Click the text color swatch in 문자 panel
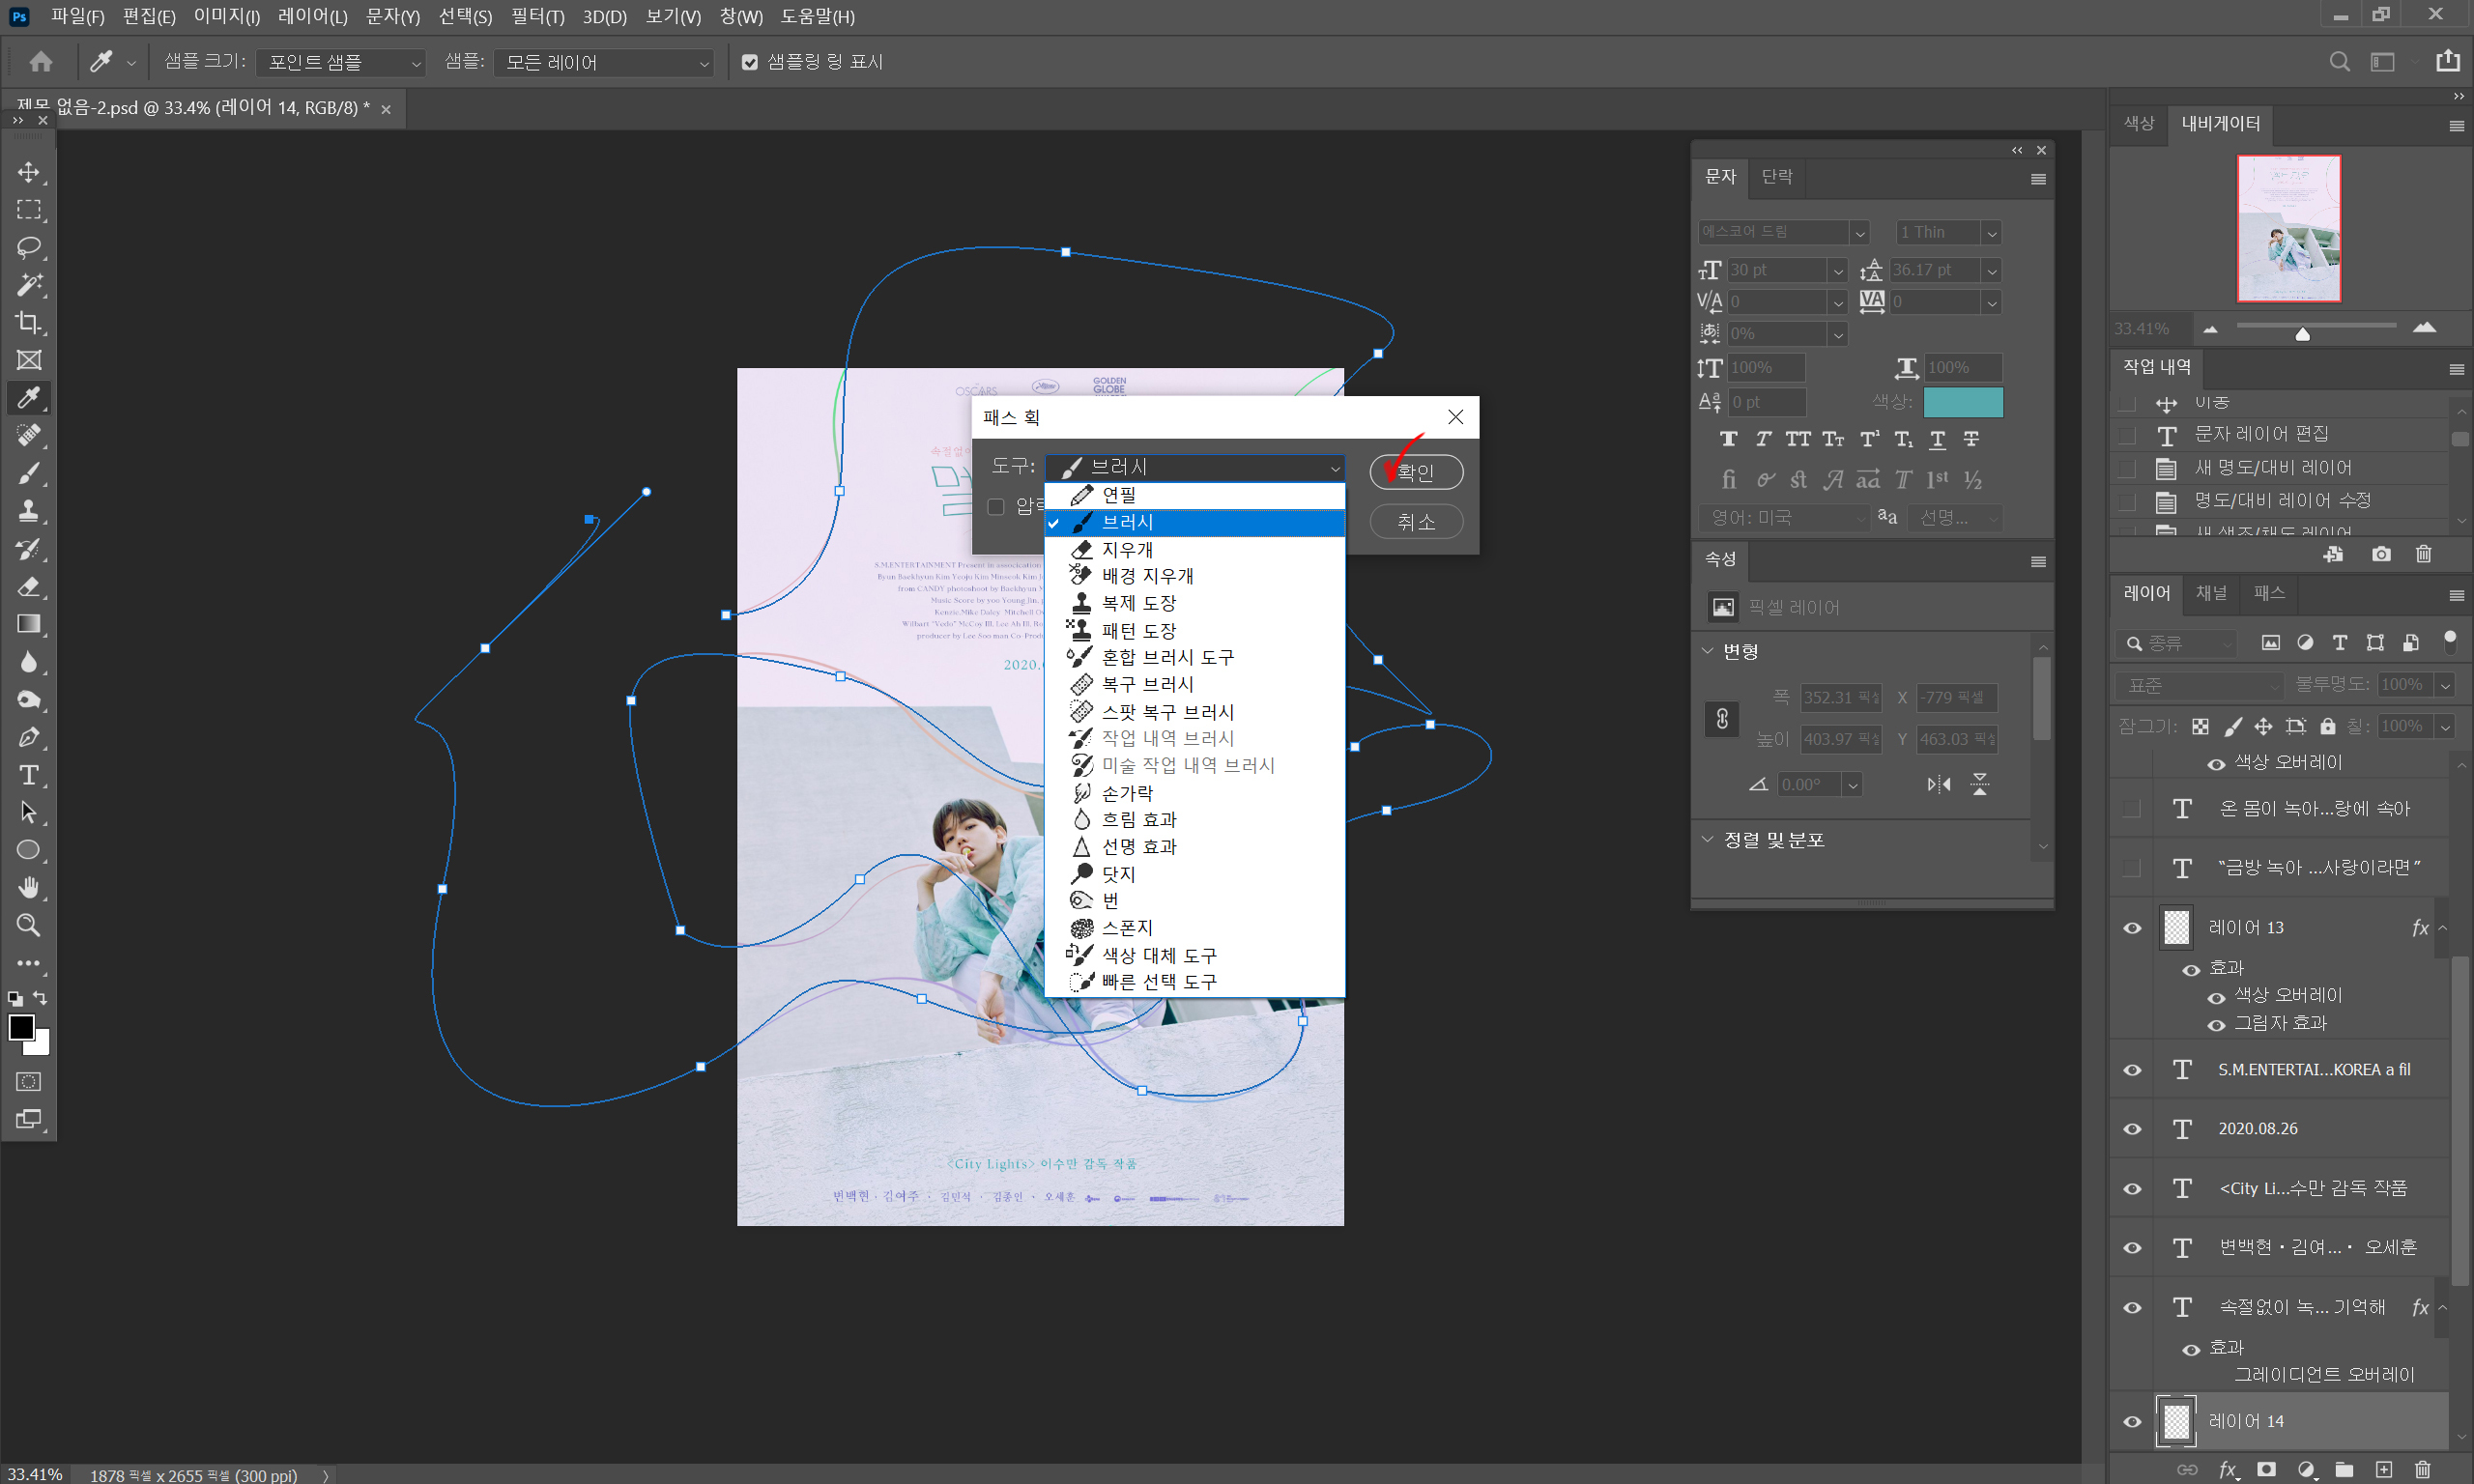The image size is (2474, 1484). click(x=1963, y=402)
